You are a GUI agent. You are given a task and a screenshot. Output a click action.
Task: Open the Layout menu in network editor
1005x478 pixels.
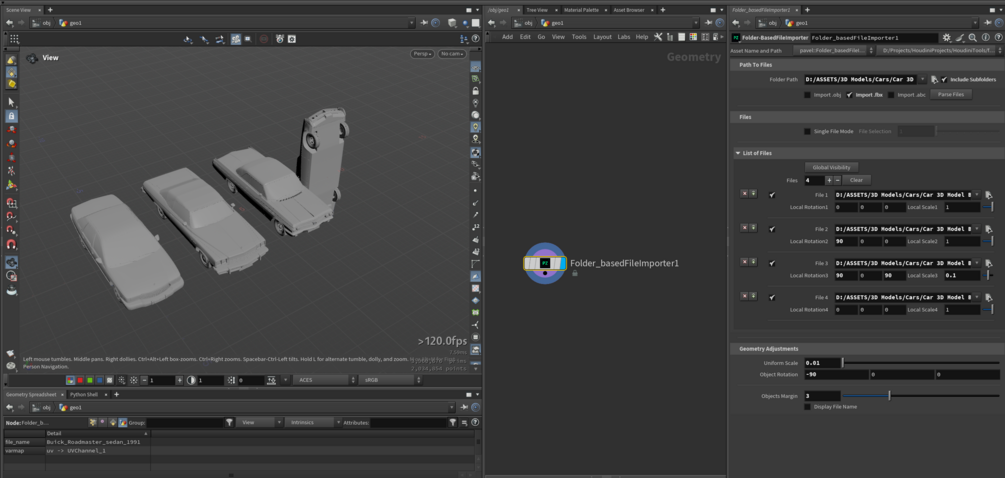pyautogui.click(x=602, y=37)
